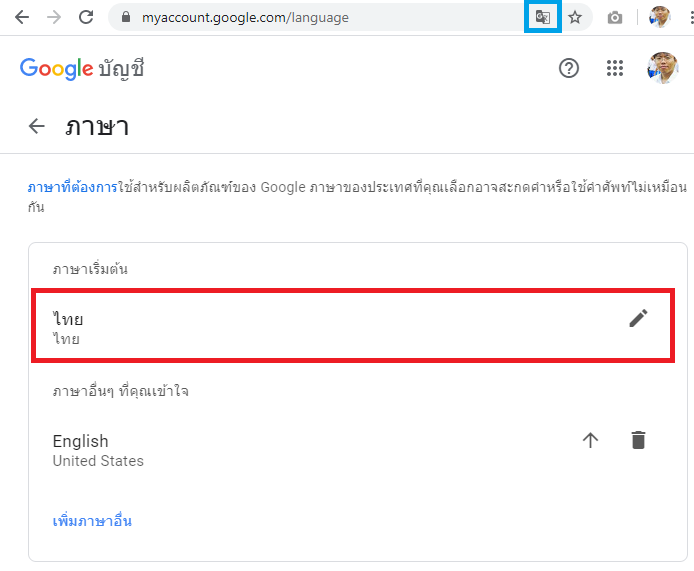
Task: Open the Chrome profile avatar in toolbar
Action: click(659, 17)
